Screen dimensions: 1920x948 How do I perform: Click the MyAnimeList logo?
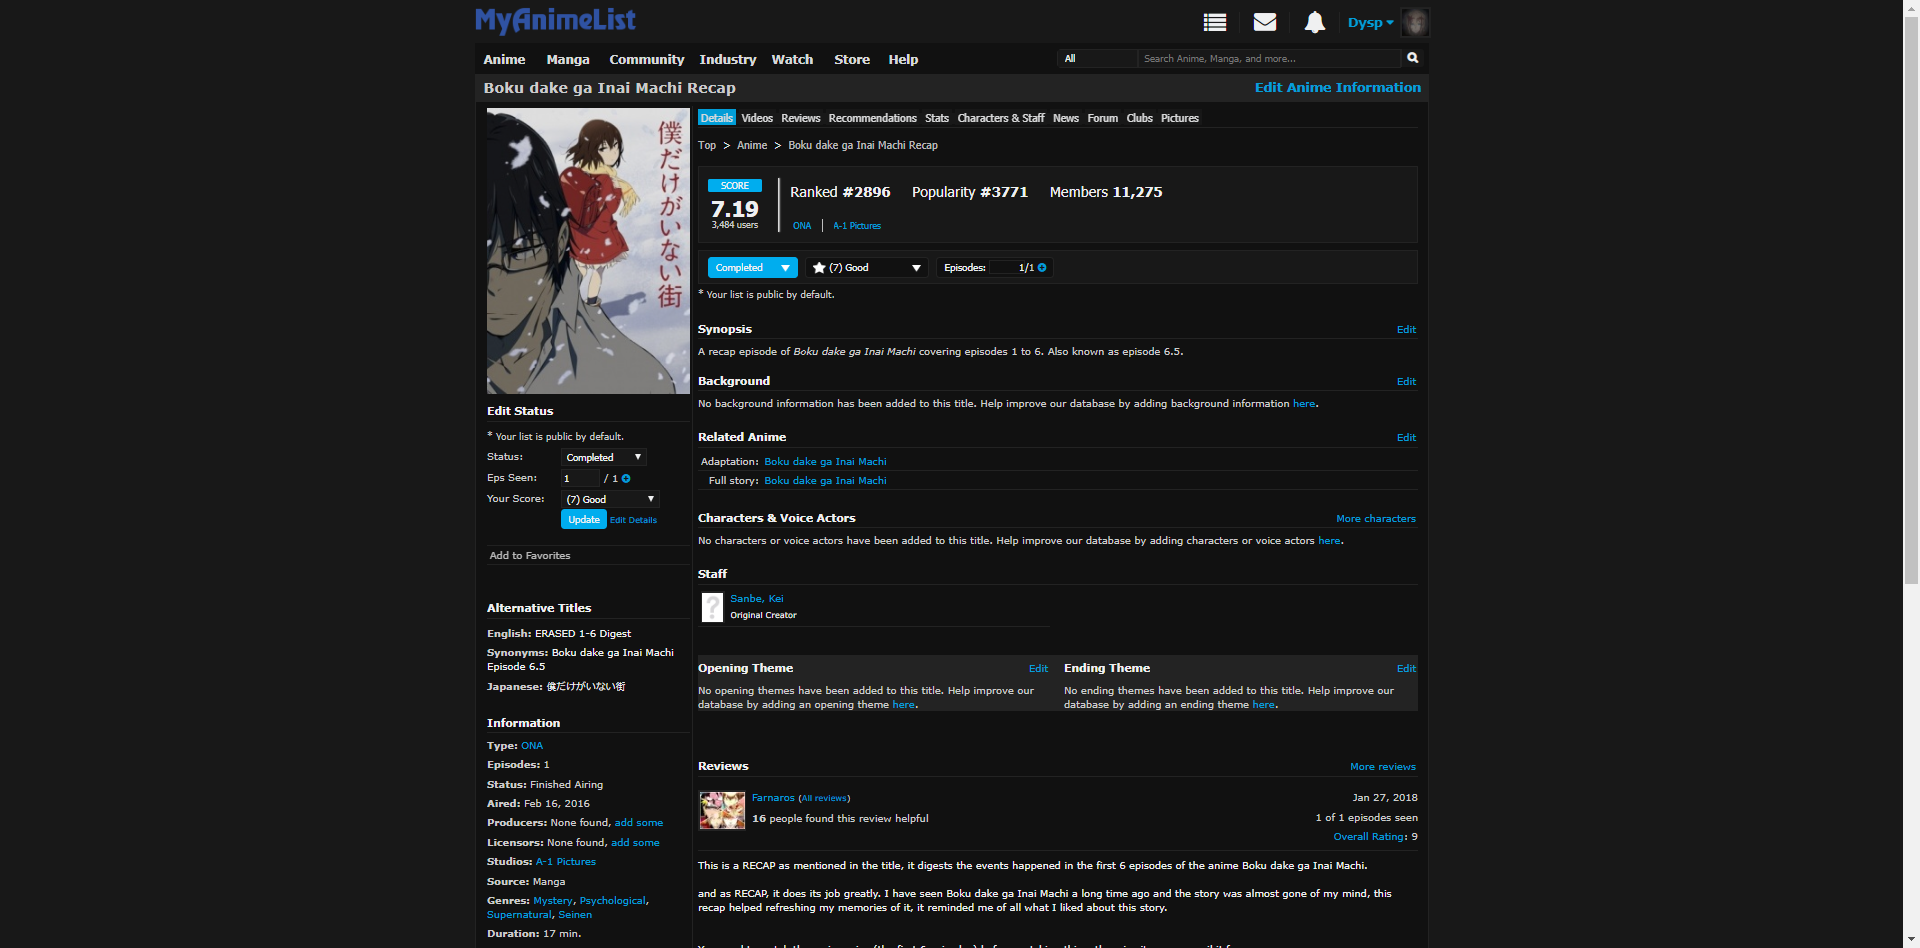tap(555, 20)
